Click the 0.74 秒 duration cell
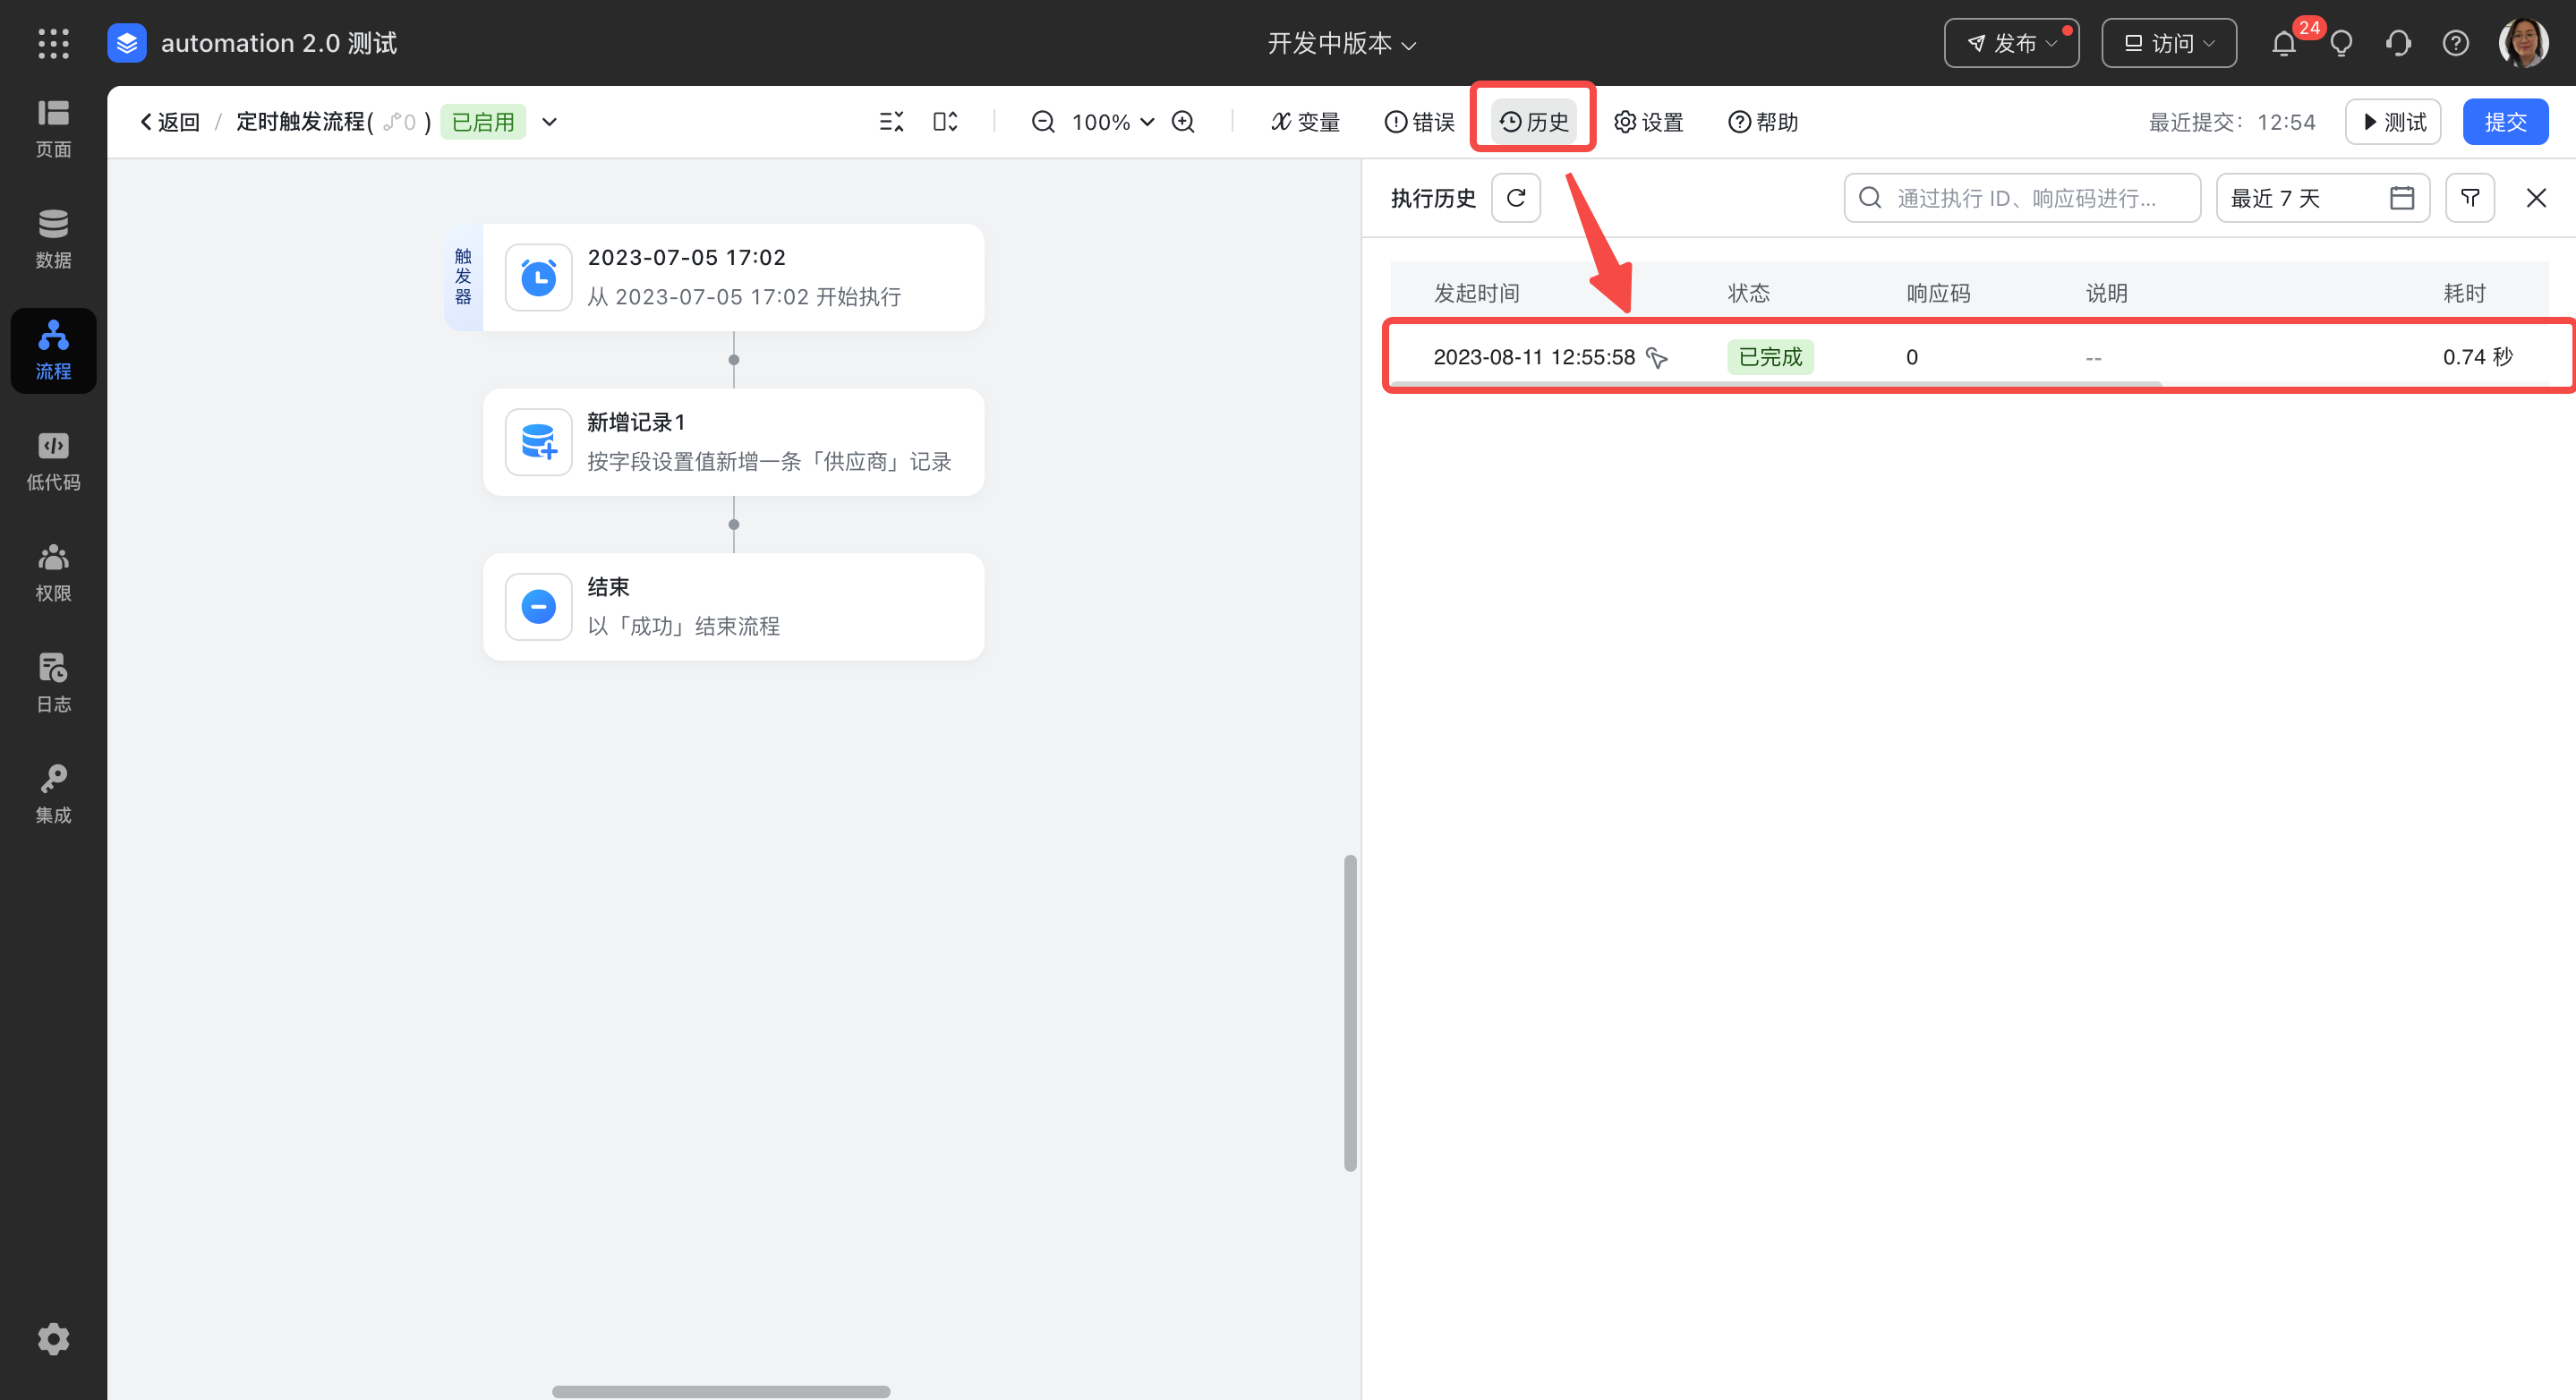This screenshot has height=1400, width=2576. pos(2477,357)
